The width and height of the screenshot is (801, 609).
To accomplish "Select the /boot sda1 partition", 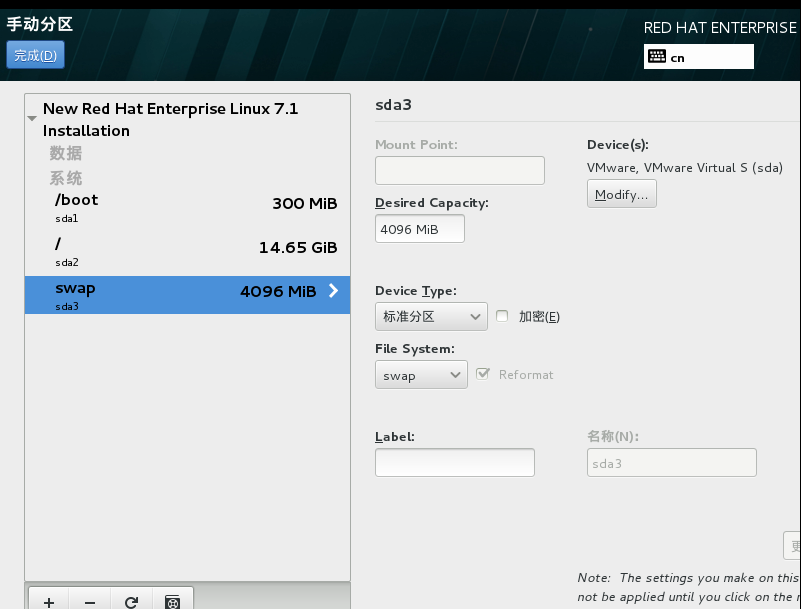I will click(187, 207).
